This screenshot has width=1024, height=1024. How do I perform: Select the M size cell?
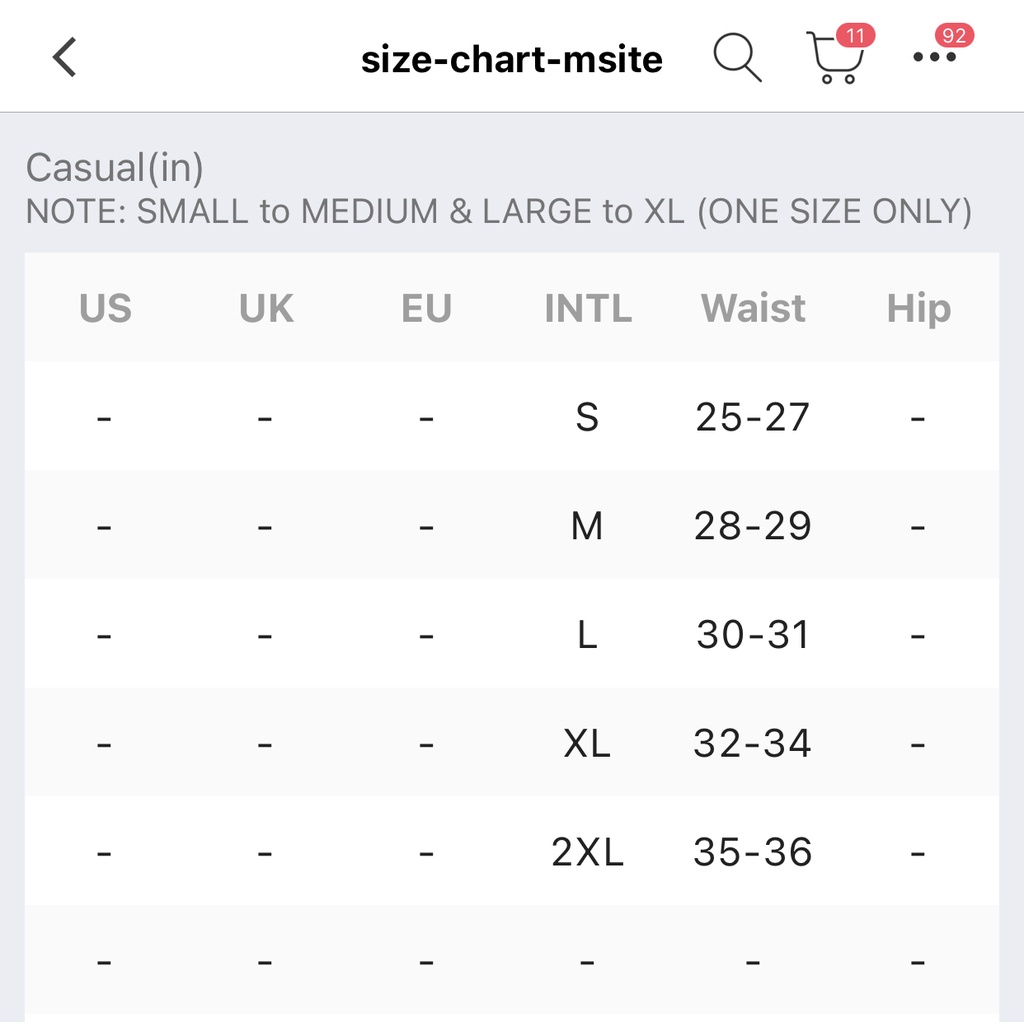point(587,526)
